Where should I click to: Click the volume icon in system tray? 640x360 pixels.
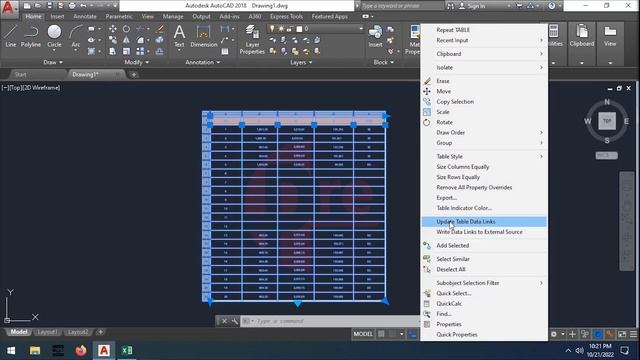click(x=579, y=350)
